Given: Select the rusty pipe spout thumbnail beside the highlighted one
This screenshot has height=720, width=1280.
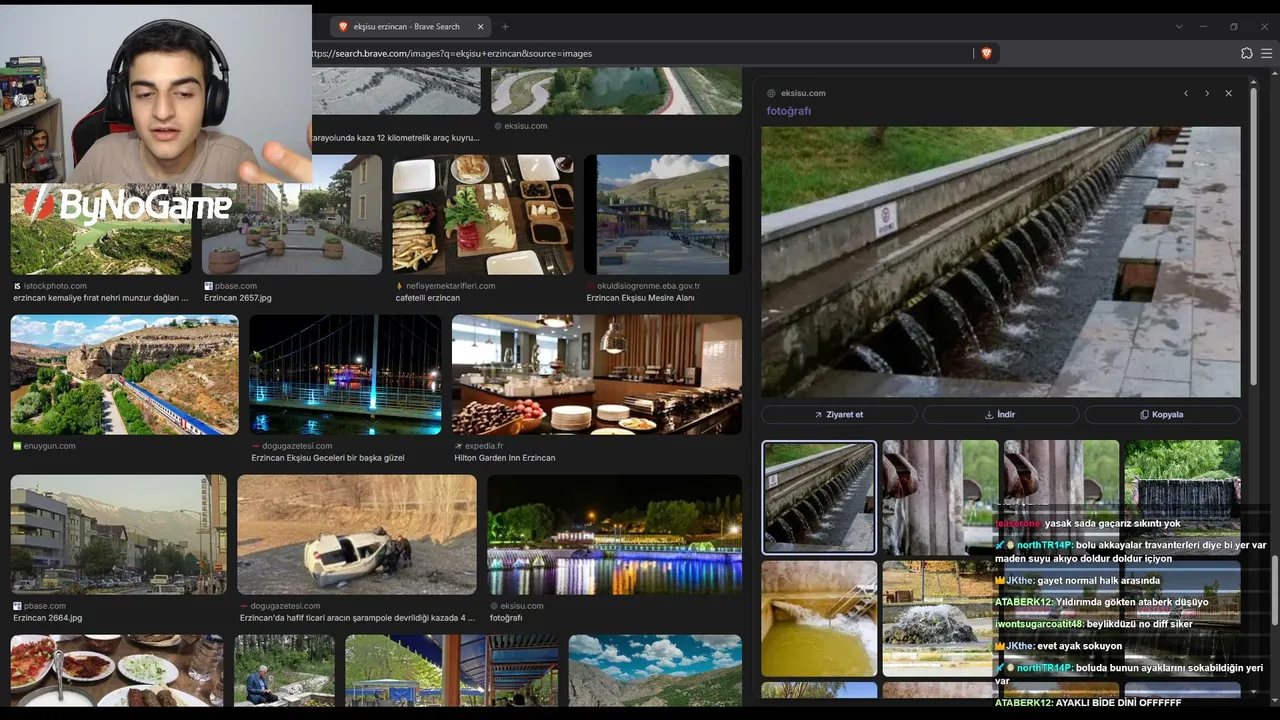Looking at the screenshot, I should tap(940, 497).
